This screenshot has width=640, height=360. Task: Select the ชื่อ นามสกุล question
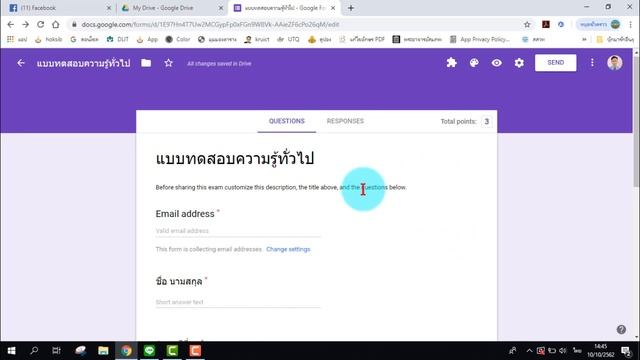[179, 281]
